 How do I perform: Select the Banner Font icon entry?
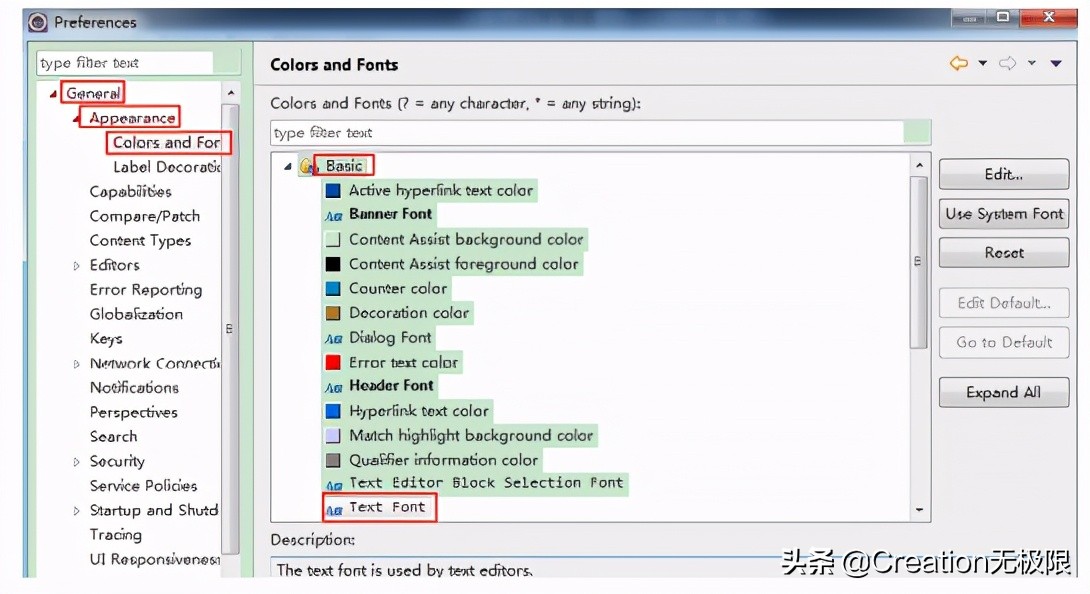(334, 216)
